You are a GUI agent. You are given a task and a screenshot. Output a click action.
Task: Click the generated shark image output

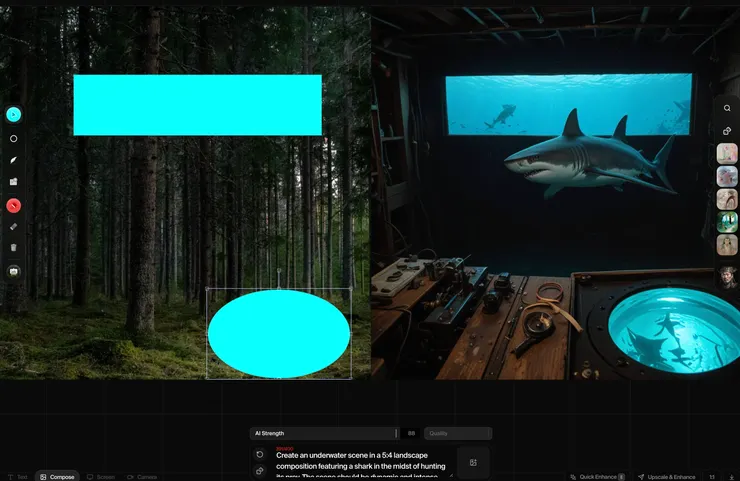tap(555, 193)
